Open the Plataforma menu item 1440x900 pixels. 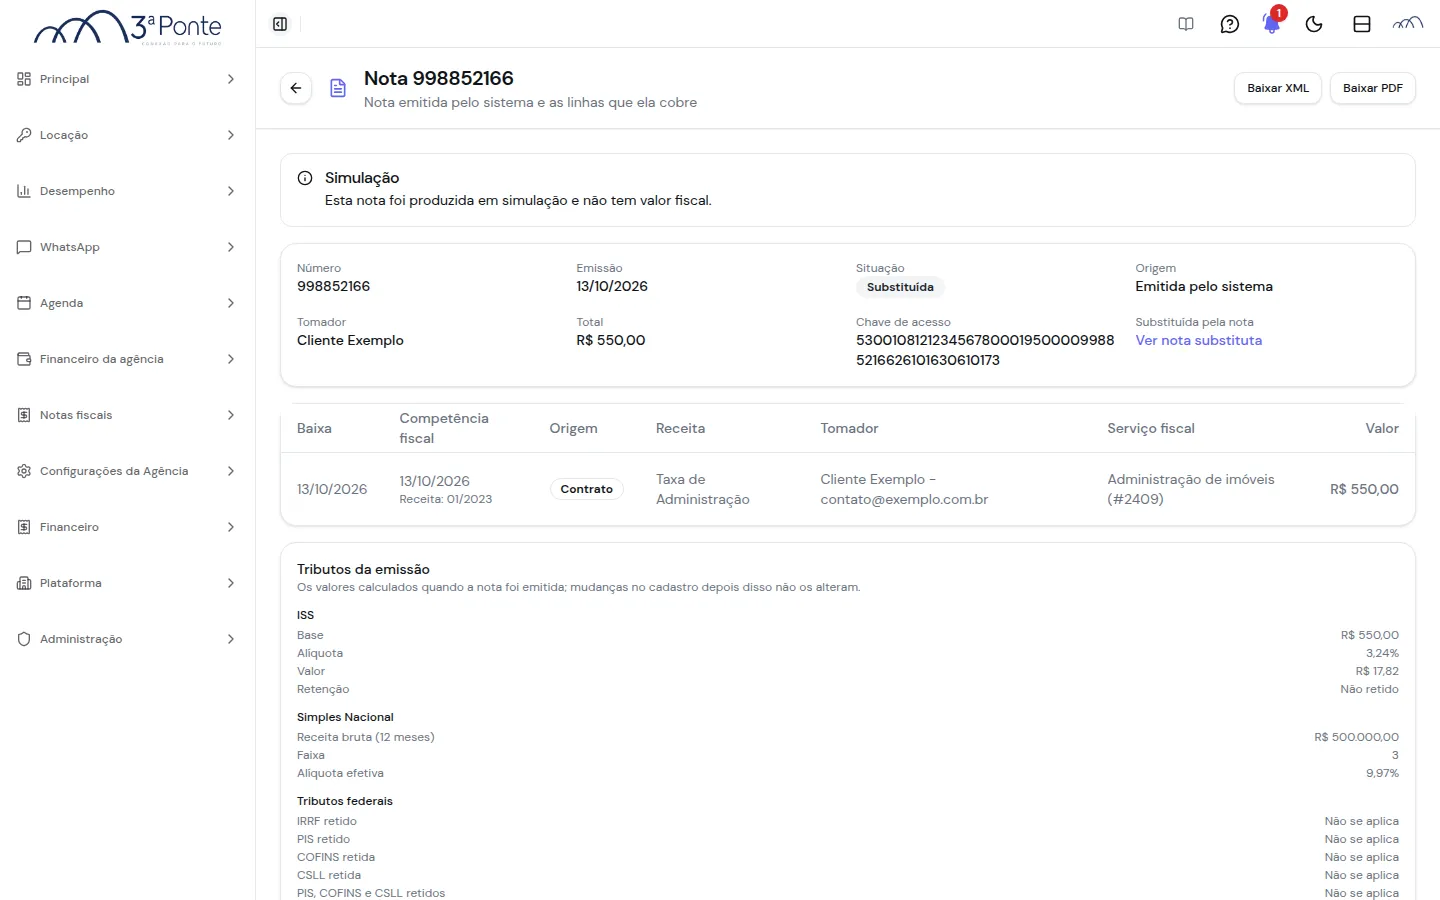point(127,583)
